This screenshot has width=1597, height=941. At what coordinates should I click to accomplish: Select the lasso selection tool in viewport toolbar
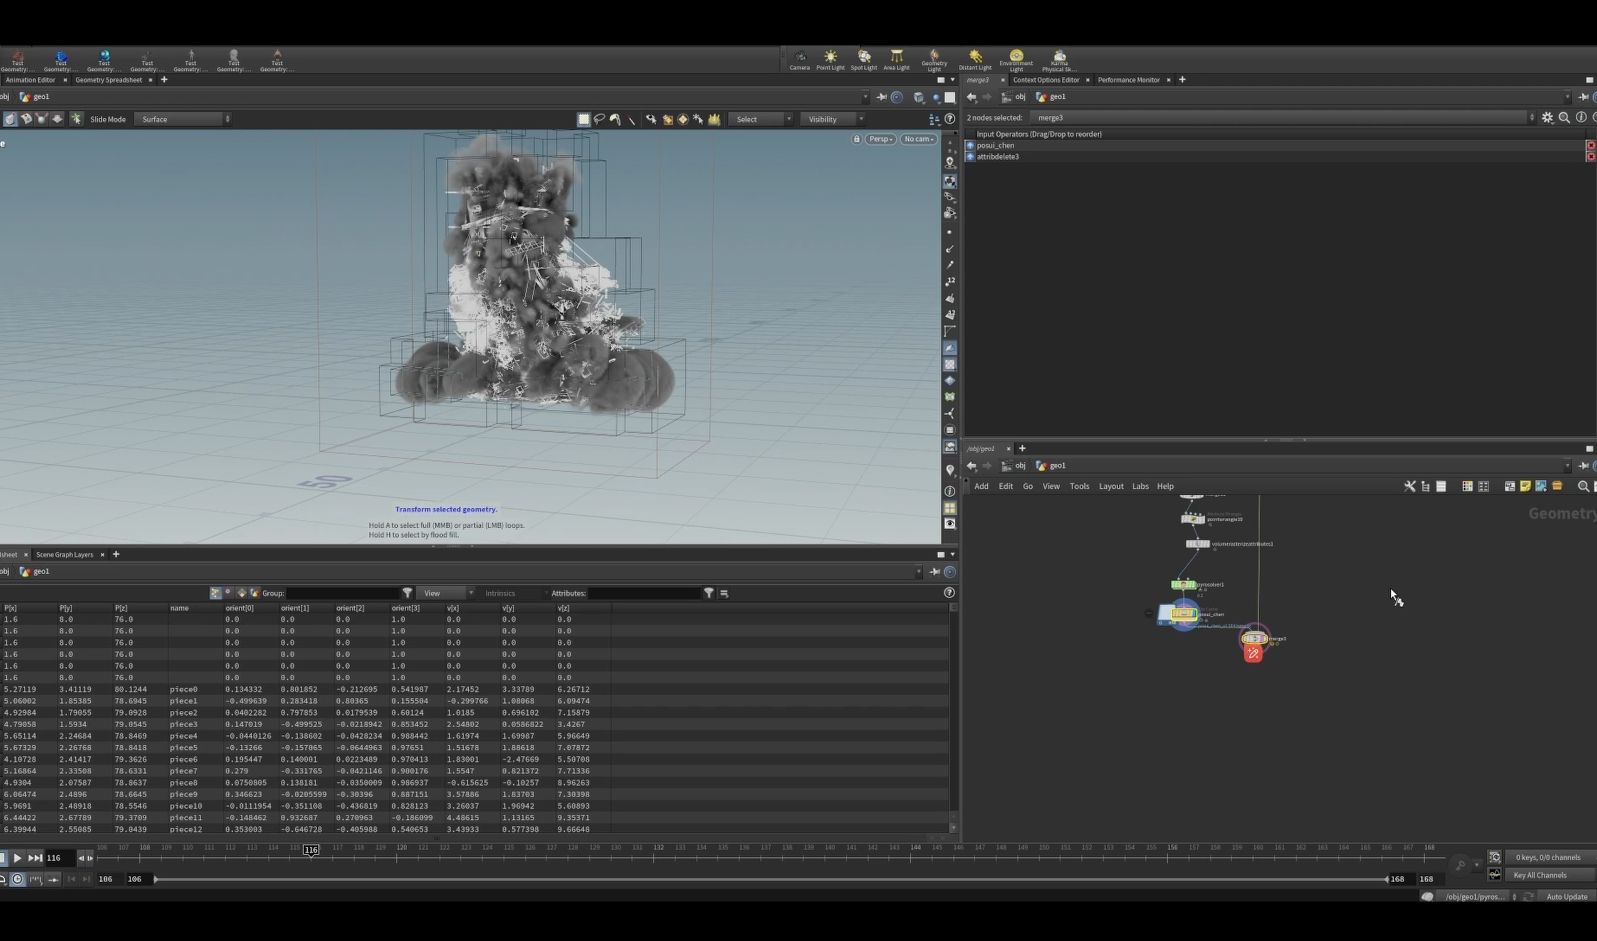click(600, 119)
